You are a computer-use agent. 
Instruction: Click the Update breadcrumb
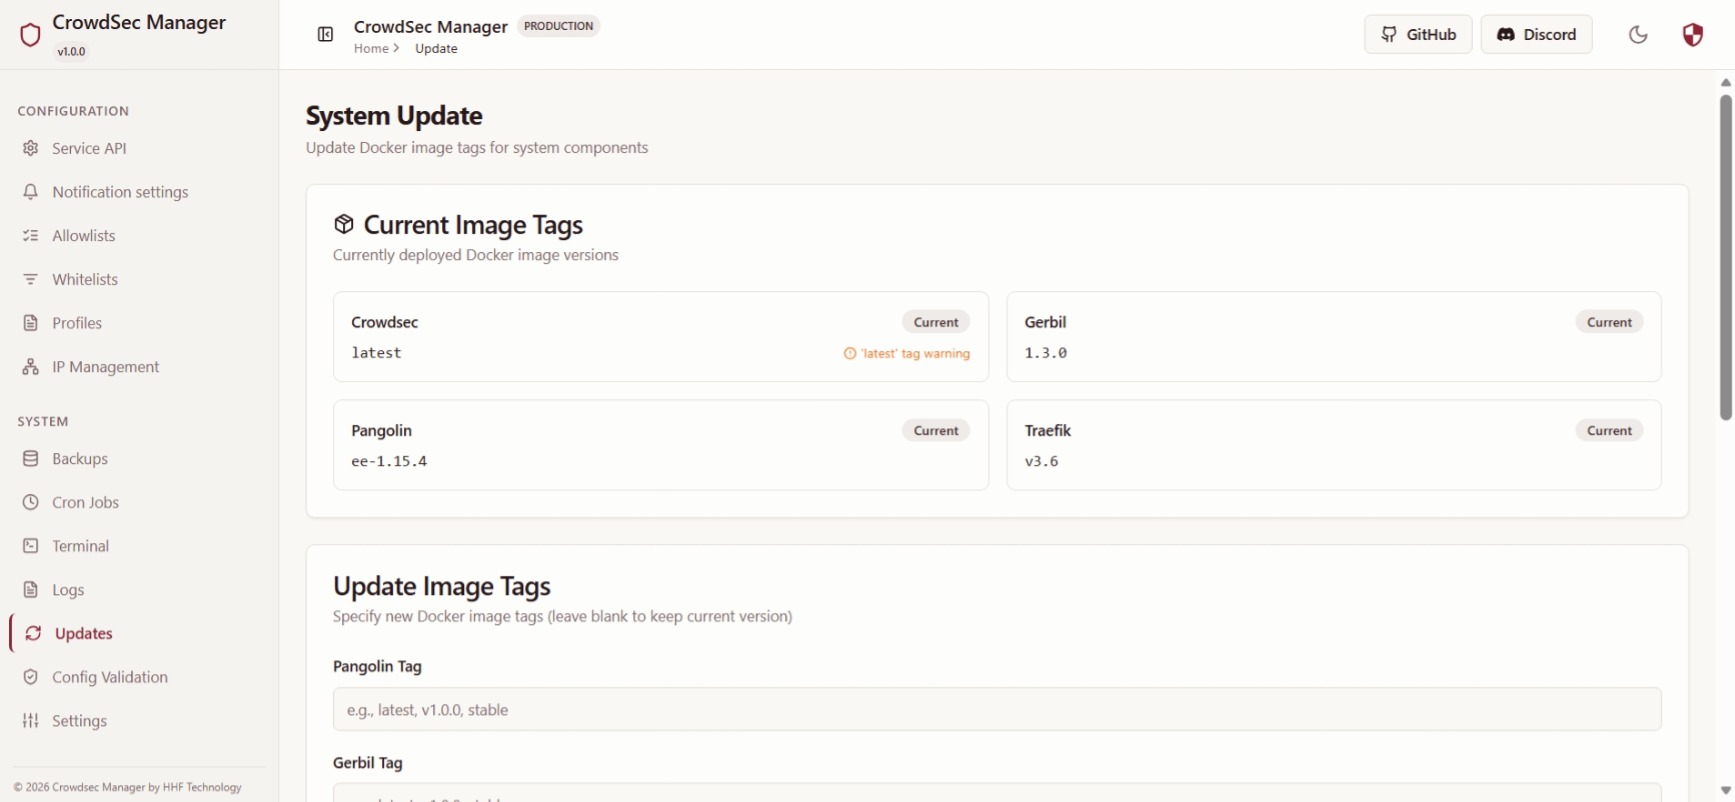[x=436, y=48]
